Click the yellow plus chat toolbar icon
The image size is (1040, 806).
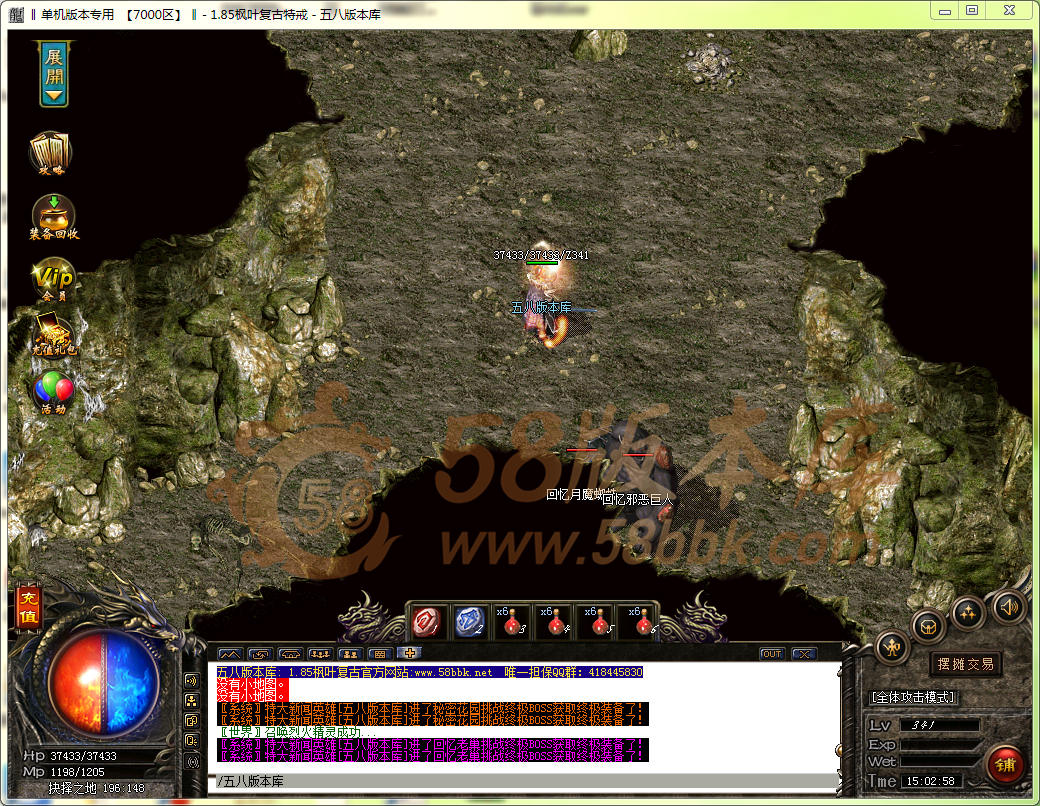click(x=409, y=653)
